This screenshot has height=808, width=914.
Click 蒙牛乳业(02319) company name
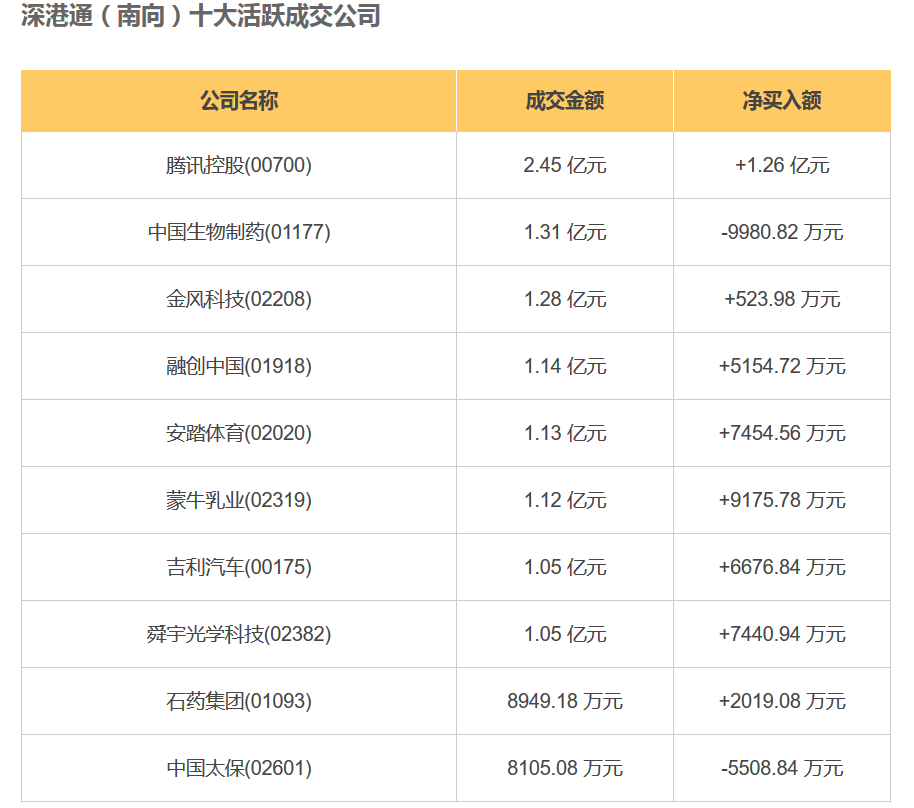(x=239, y=501)
